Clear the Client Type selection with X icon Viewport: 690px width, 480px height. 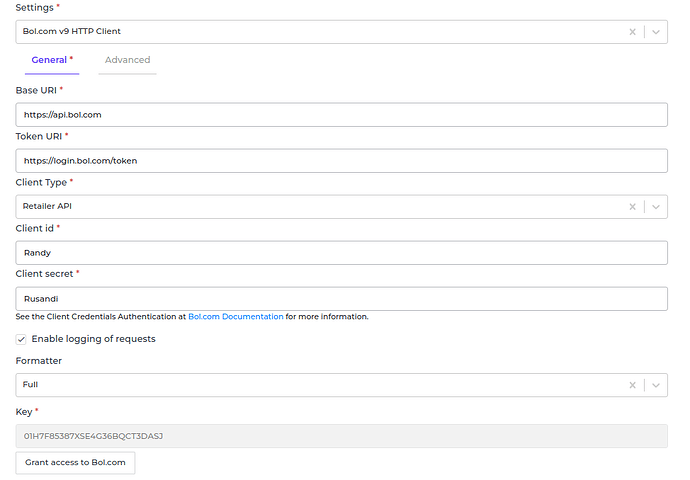632,207
